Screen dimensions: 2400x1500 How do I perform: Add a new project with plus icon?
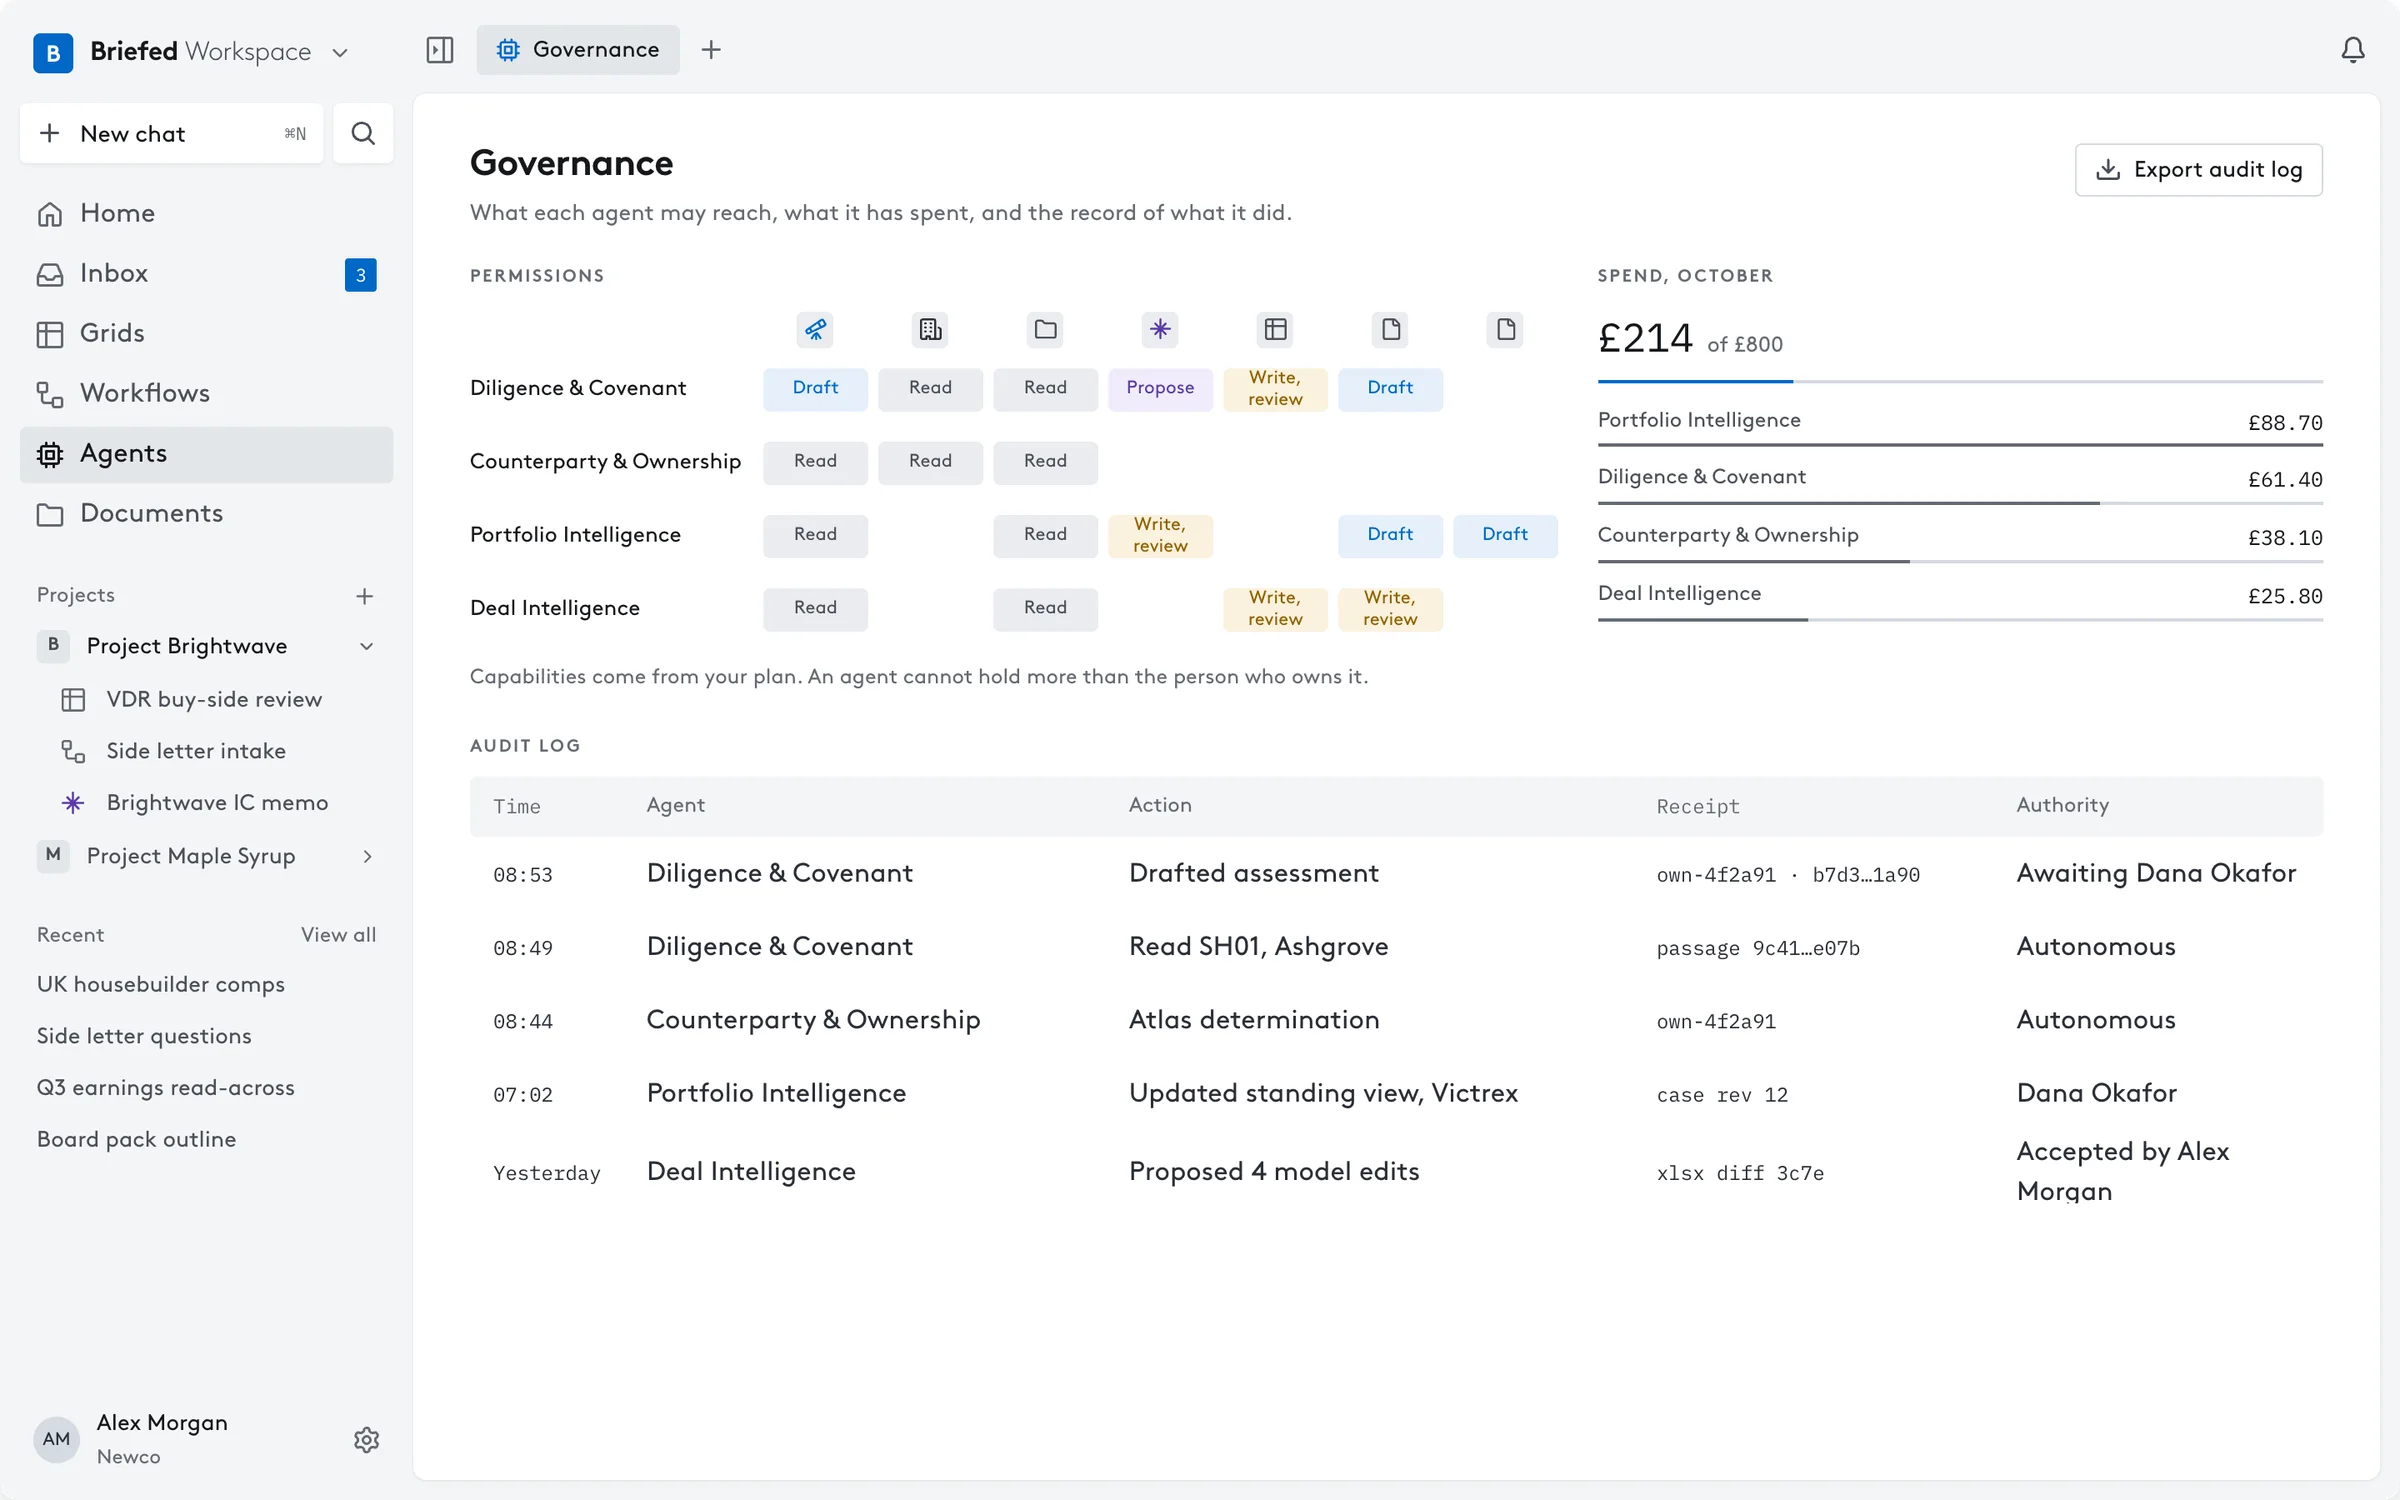tap(365, 596)
